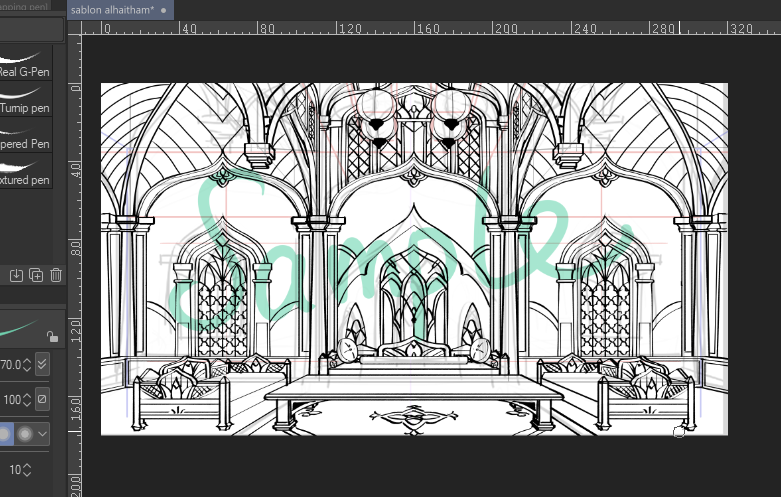Duplicate the current sub tool

click(x=36, y=275)
